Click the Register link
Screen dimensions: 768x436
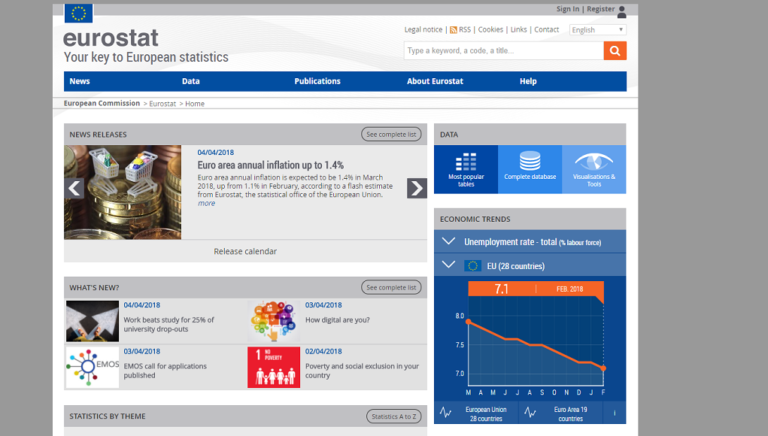point(600,9)
